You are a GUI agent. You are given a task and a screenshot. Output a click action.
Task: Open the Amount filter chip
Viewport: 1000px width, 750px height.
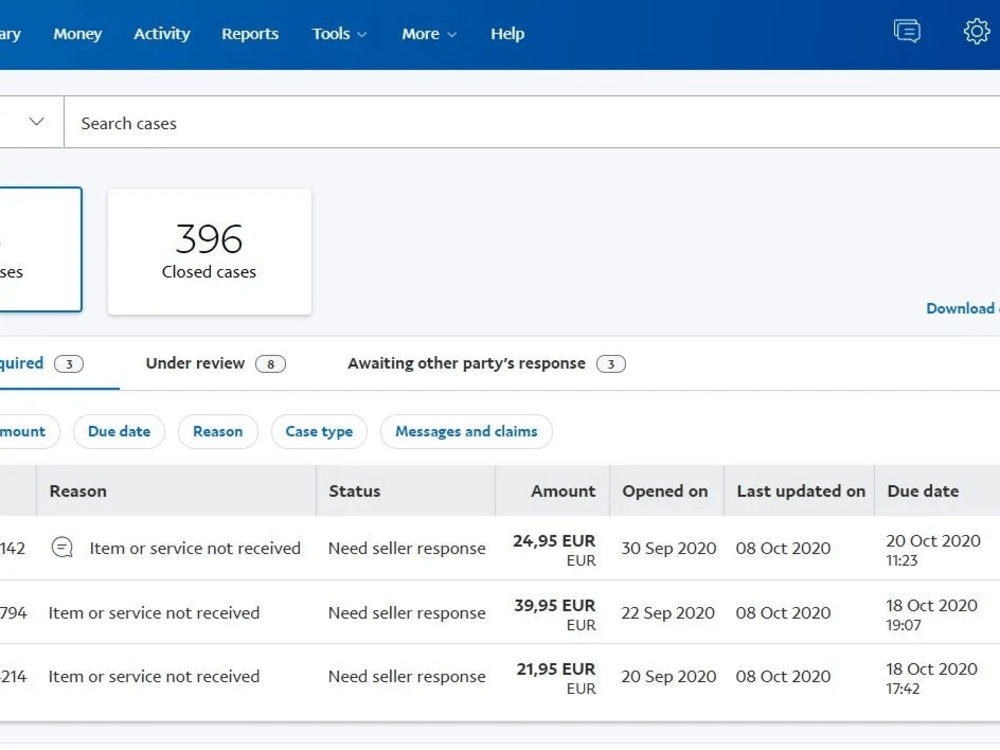click(29, 432)
